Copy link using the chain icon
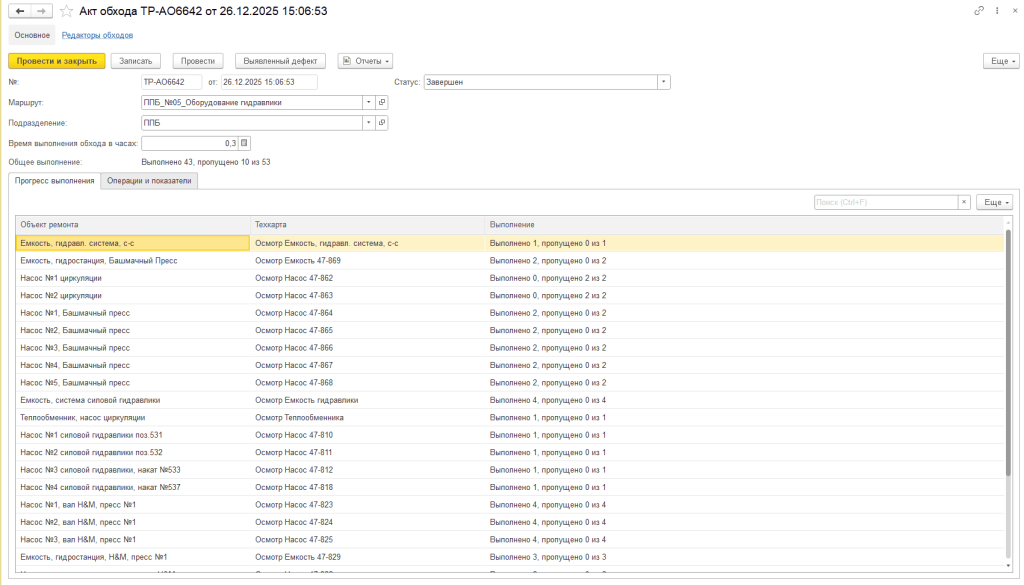 pyautogui.click(x=978, y=10)
